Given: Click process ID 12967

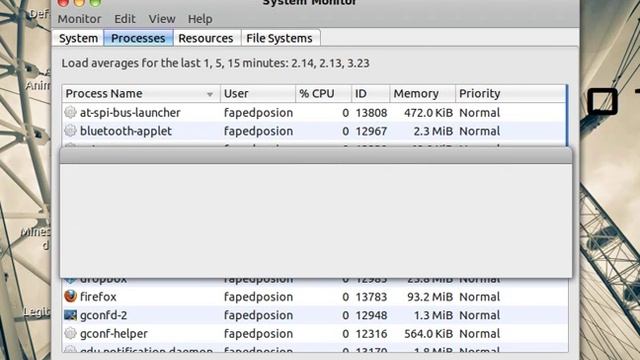Looking at the screenshot, I should [371, 131].
